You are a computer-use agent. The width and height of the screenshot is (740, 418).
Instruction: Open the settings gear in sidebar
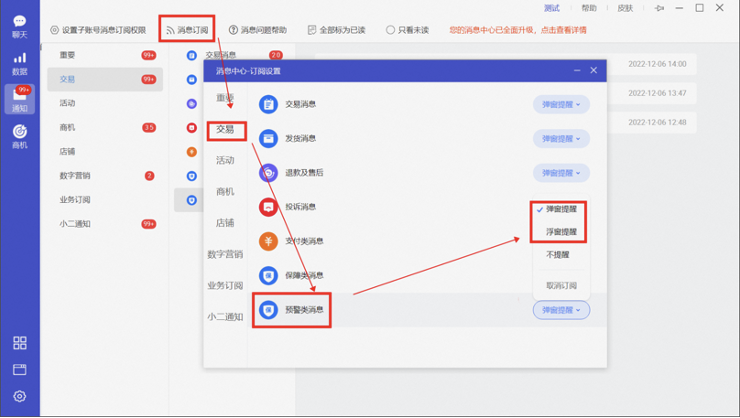coord(20,396)
